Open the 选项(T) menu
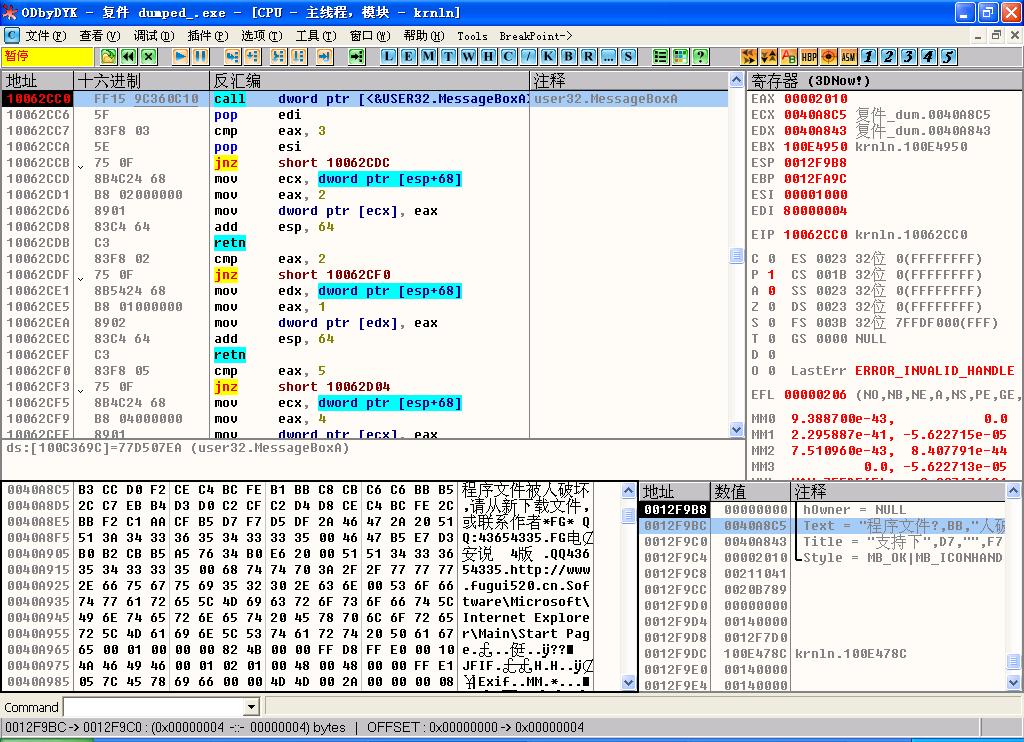The image size is (1024, 742). pos(262,36)
